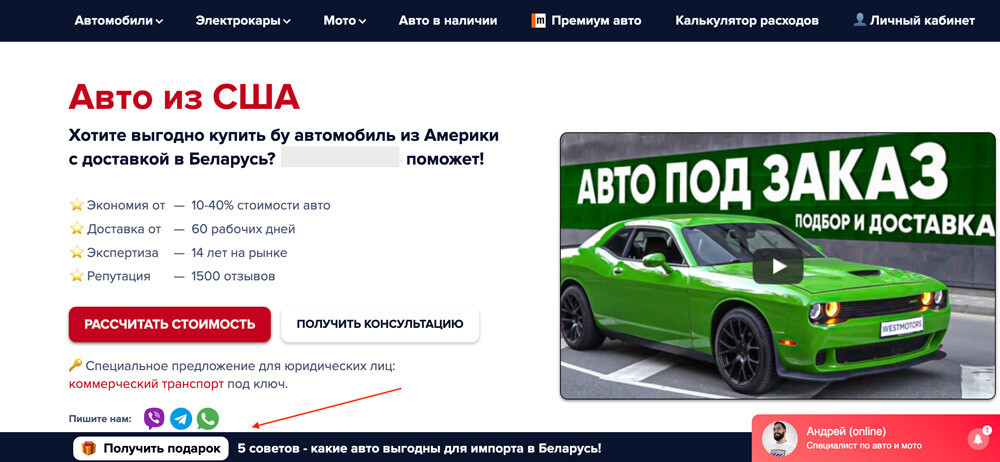Follow the коммерческий транспорт link
The image size is (1000, 462).
[x=146, y=384]
